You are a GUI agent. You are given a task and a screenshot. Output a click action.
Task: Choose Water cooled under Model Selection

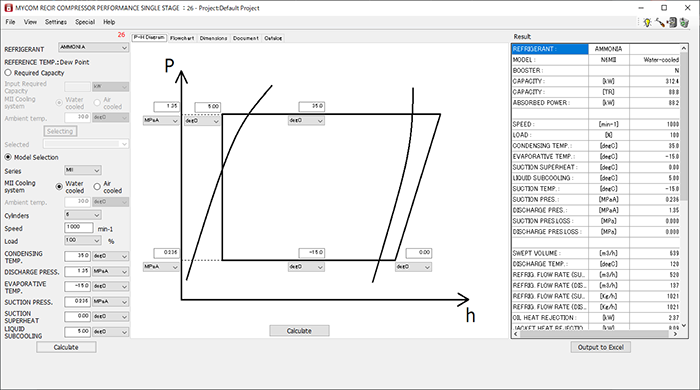(x=59, y=187)
